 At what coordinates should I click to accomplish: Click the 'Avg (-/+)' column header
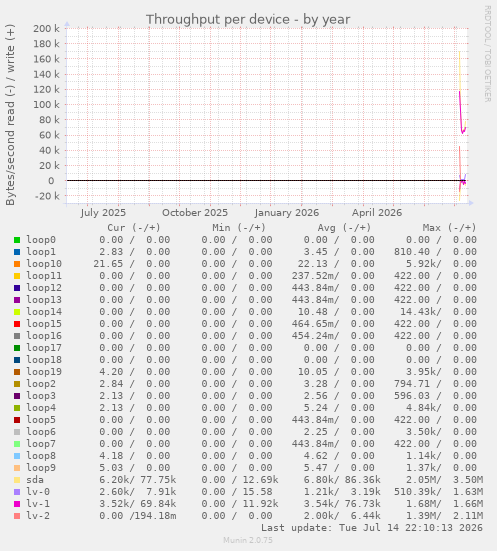pyautogui.click(x=344, y=228)
